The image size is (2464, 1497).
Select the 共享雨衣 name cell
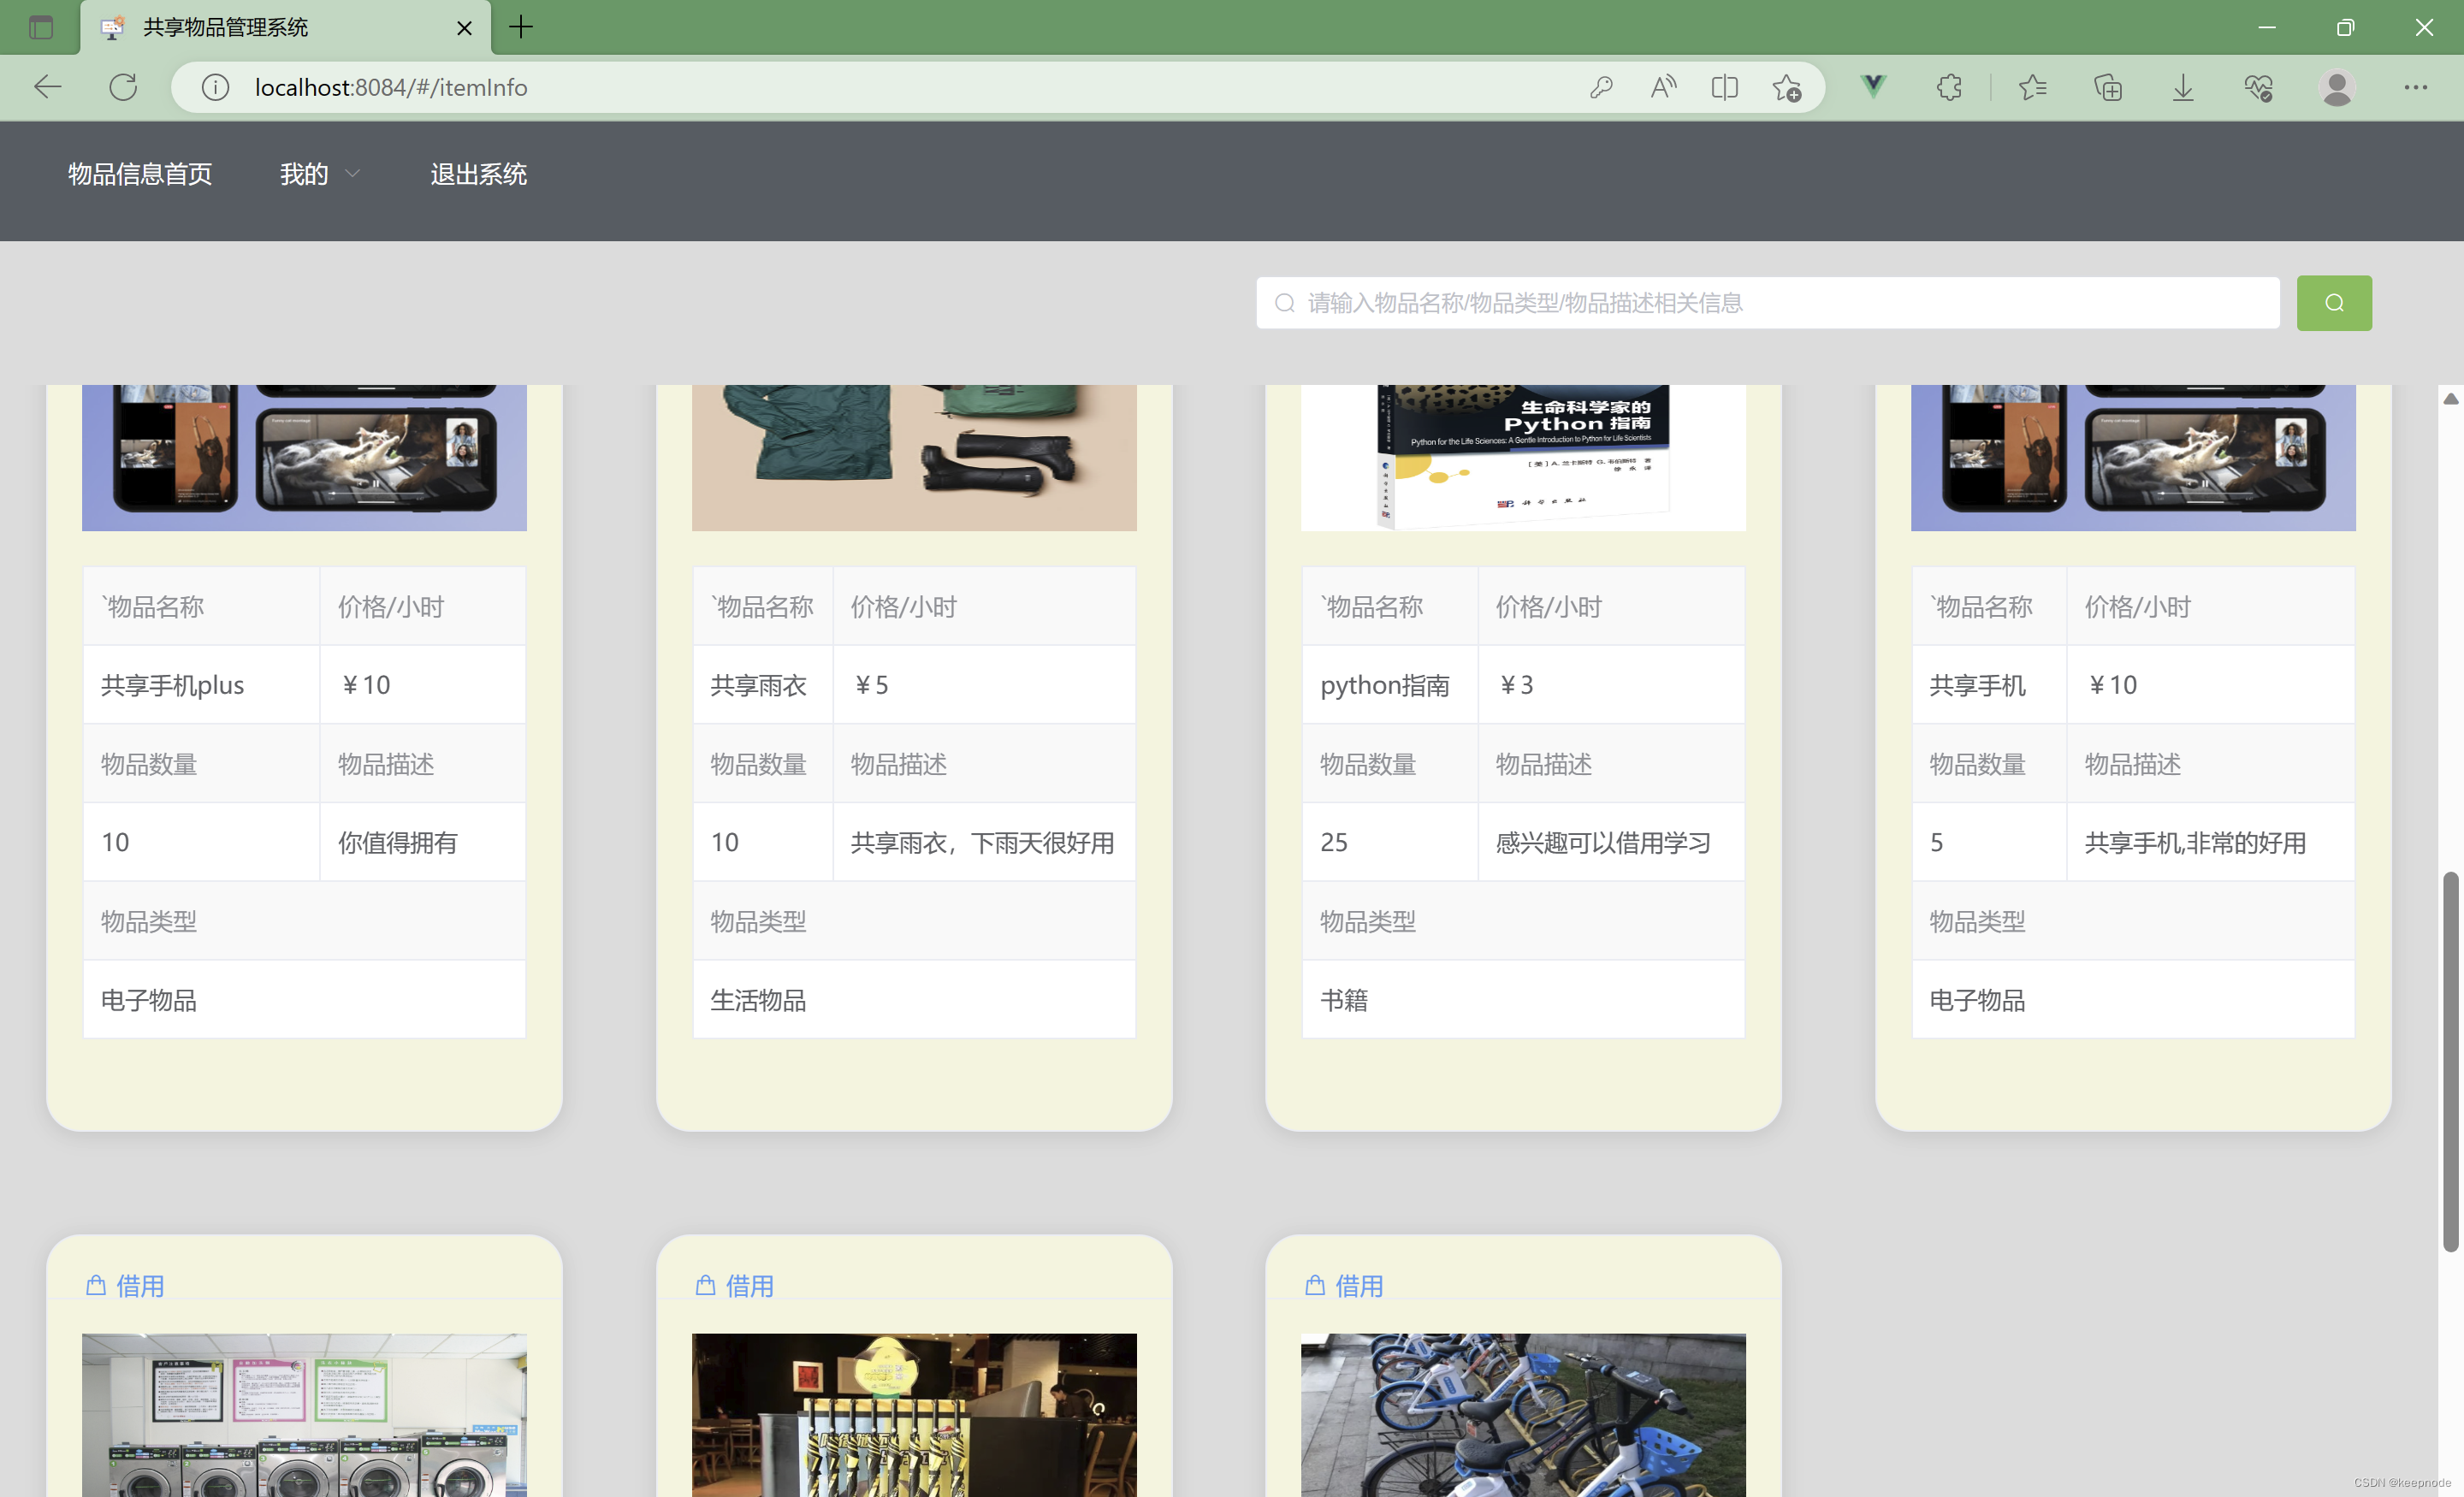click(762, 685)
